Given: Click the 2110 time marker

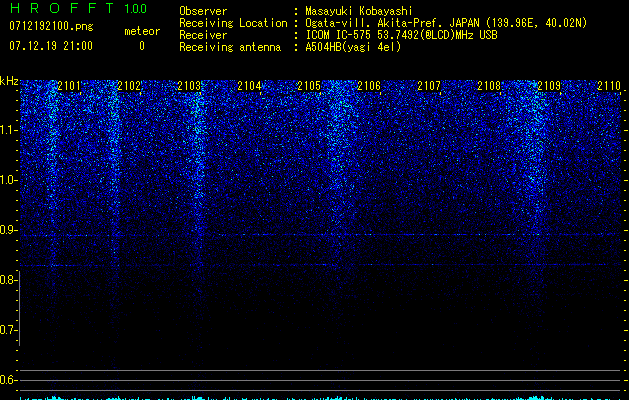Looking at the screenshot, I should click(x=609, y=86).
